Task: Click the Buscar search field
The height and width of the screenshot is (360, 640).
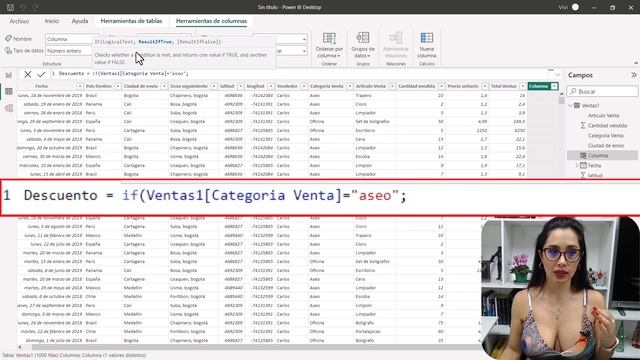Action: [602, 91]
